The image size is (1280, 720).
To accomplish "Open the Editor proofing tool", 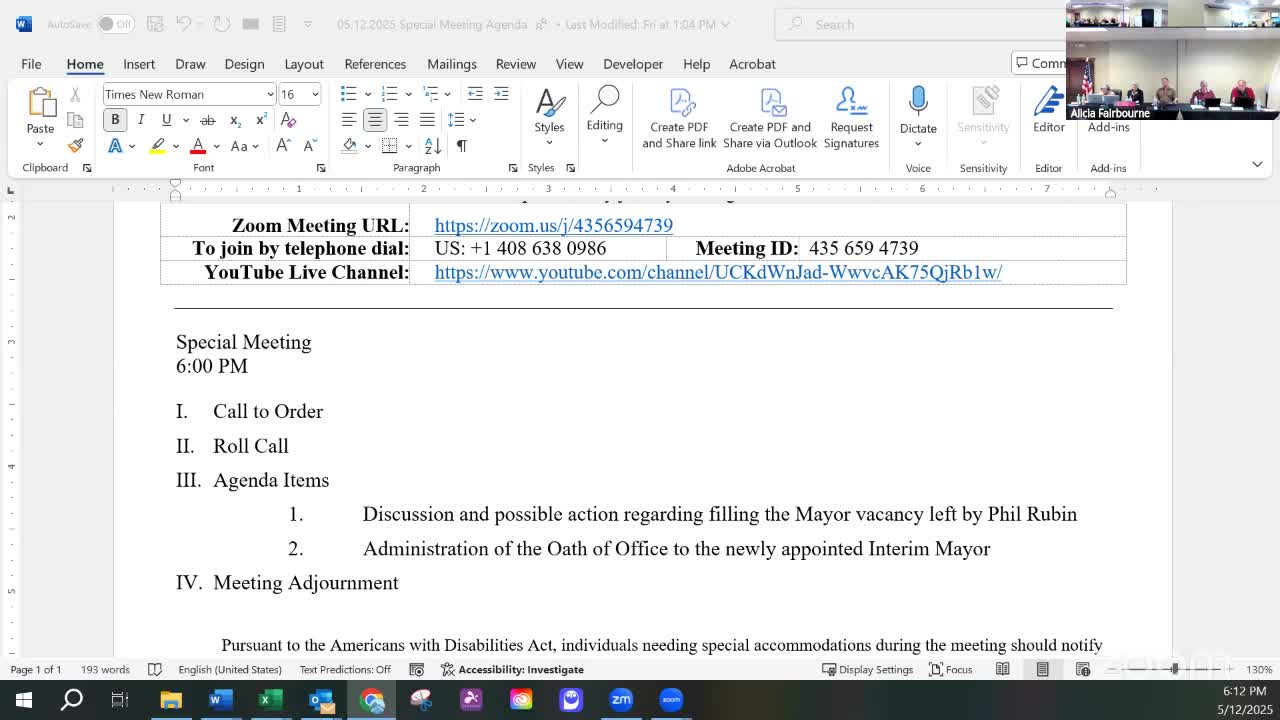I will [1048, 110].
